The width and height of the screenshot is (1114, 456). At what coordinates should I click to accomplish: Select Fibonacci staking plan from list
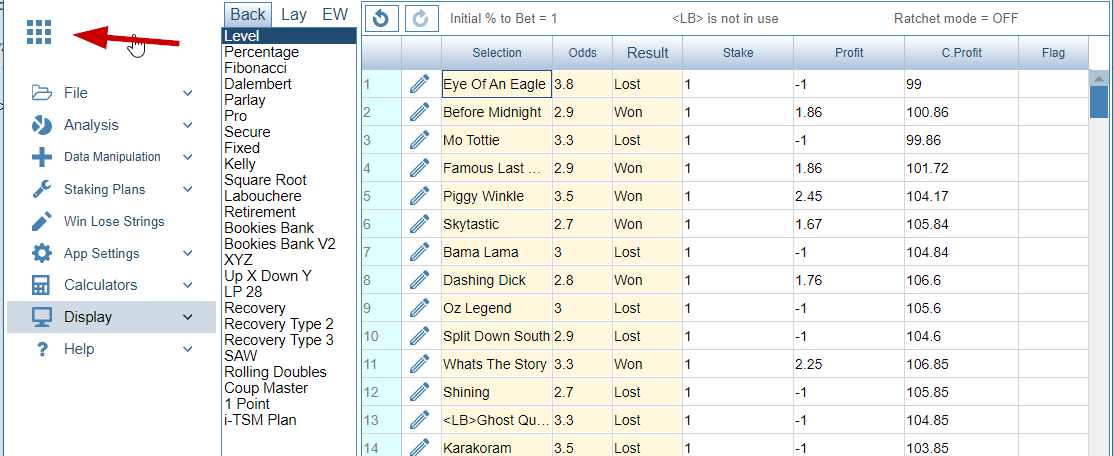point(255,68)
